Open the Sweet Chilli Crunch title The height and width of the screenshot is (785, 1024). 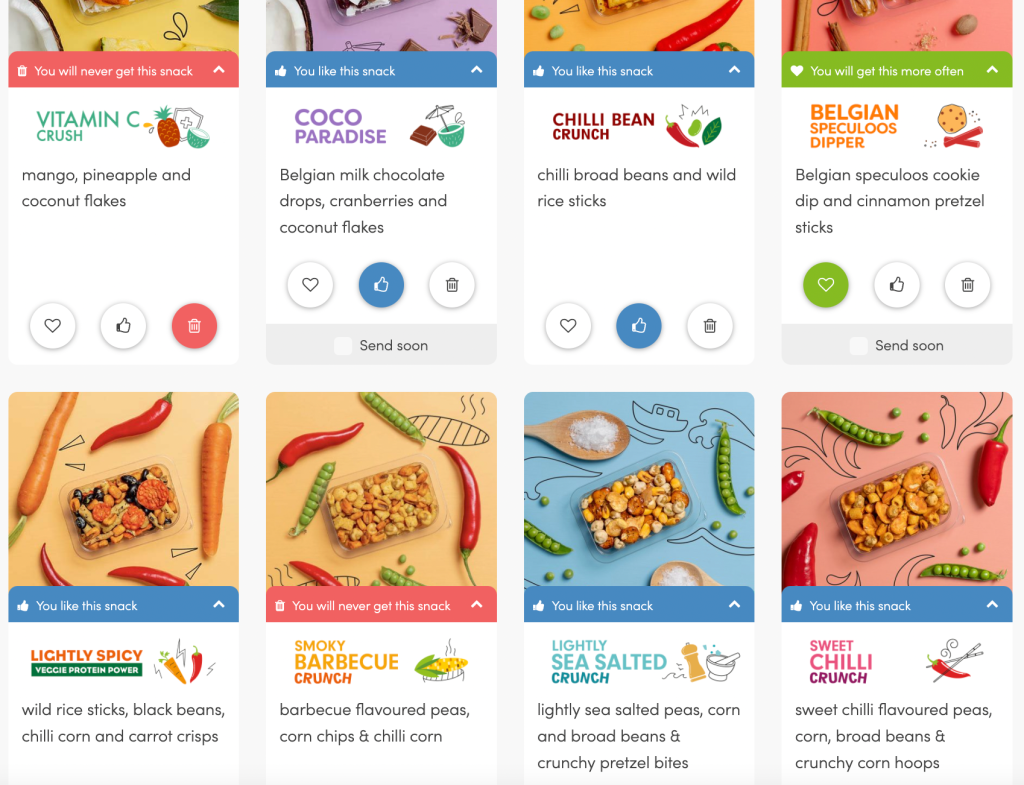coord(841,662)
